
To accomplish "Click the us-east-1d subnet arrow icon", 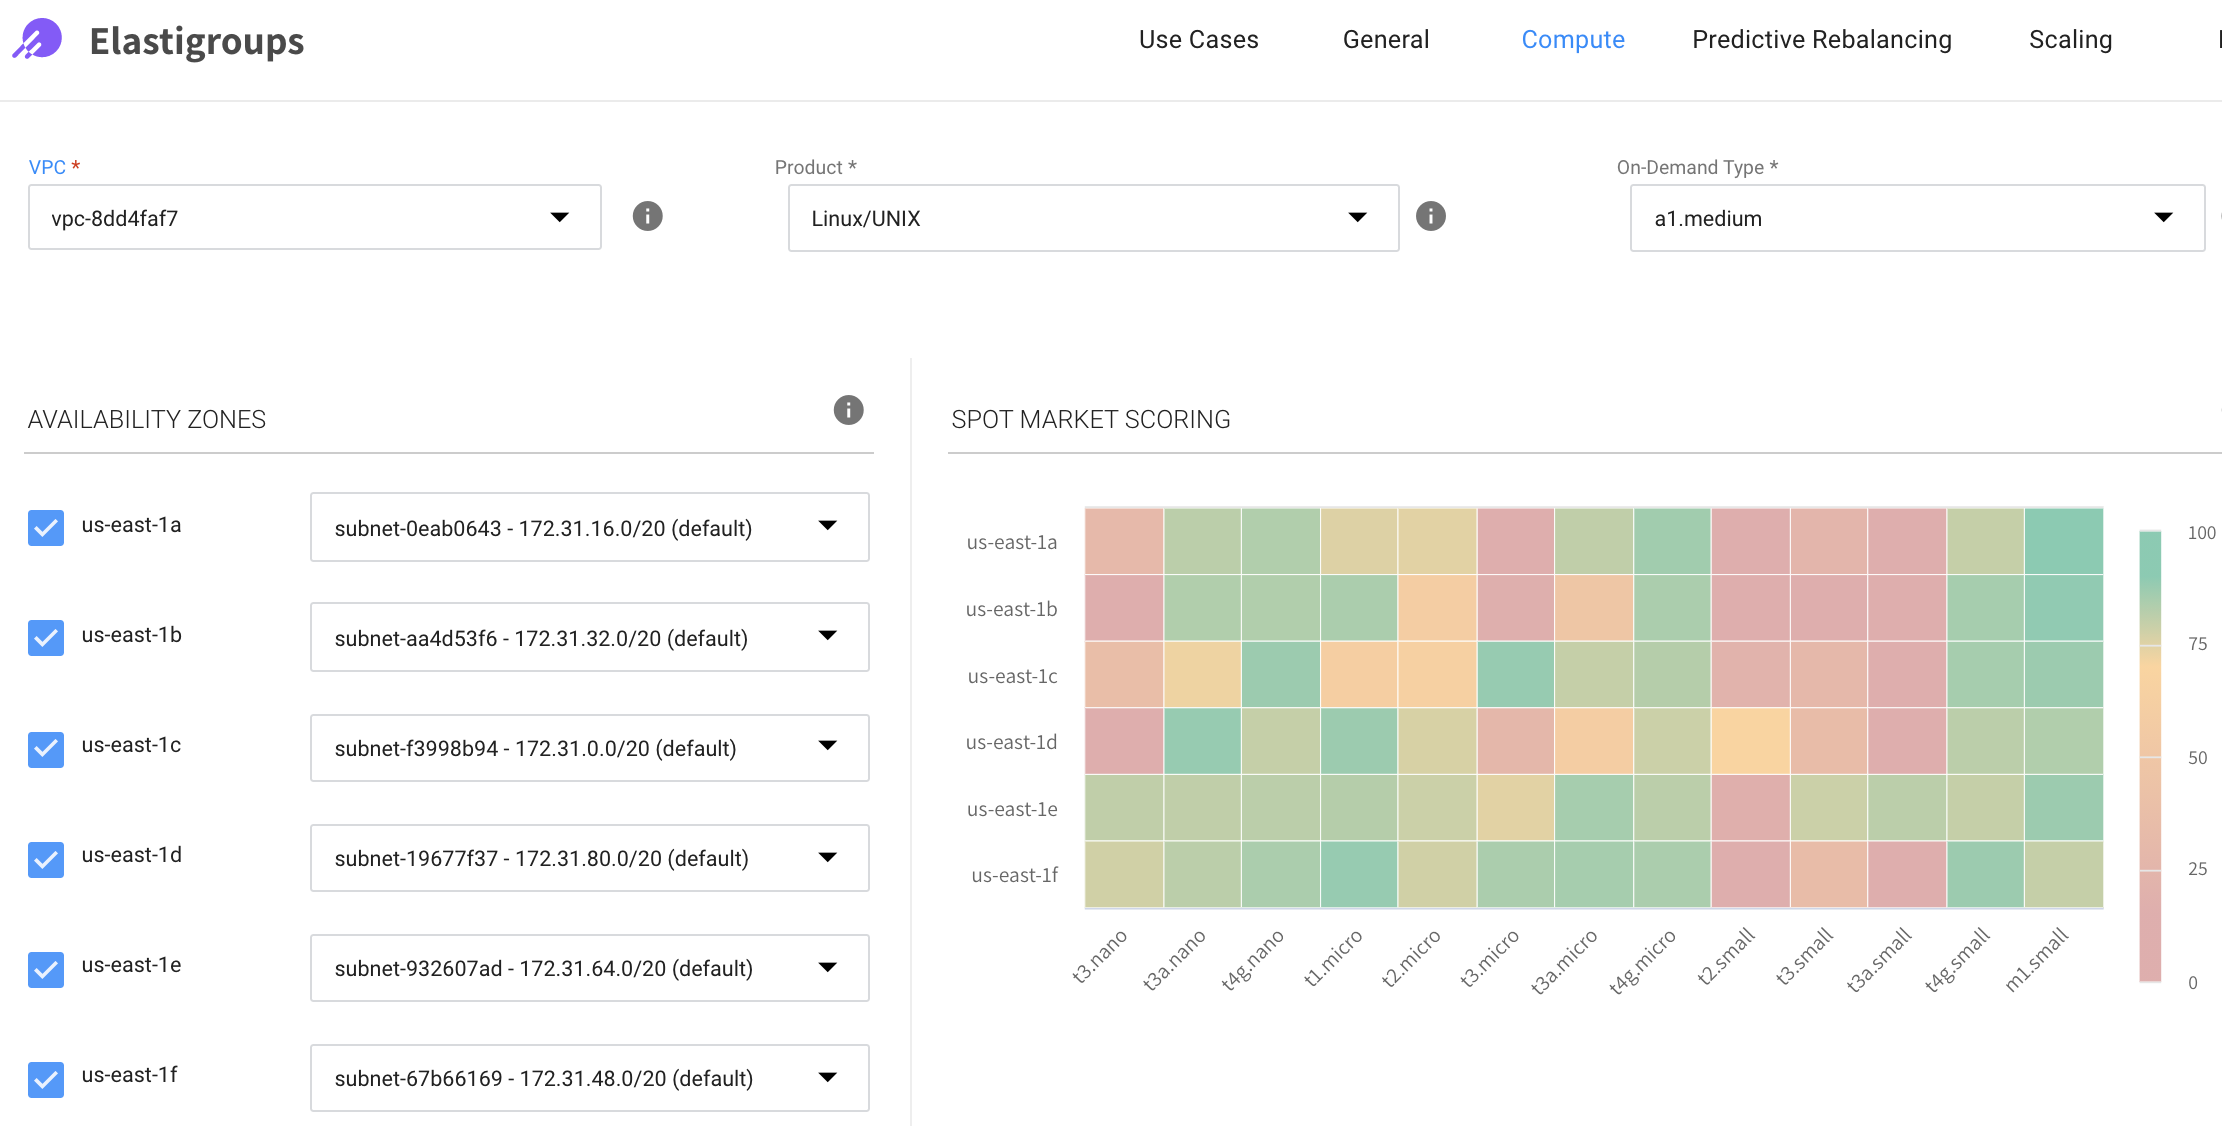I will tap(827, 857).
